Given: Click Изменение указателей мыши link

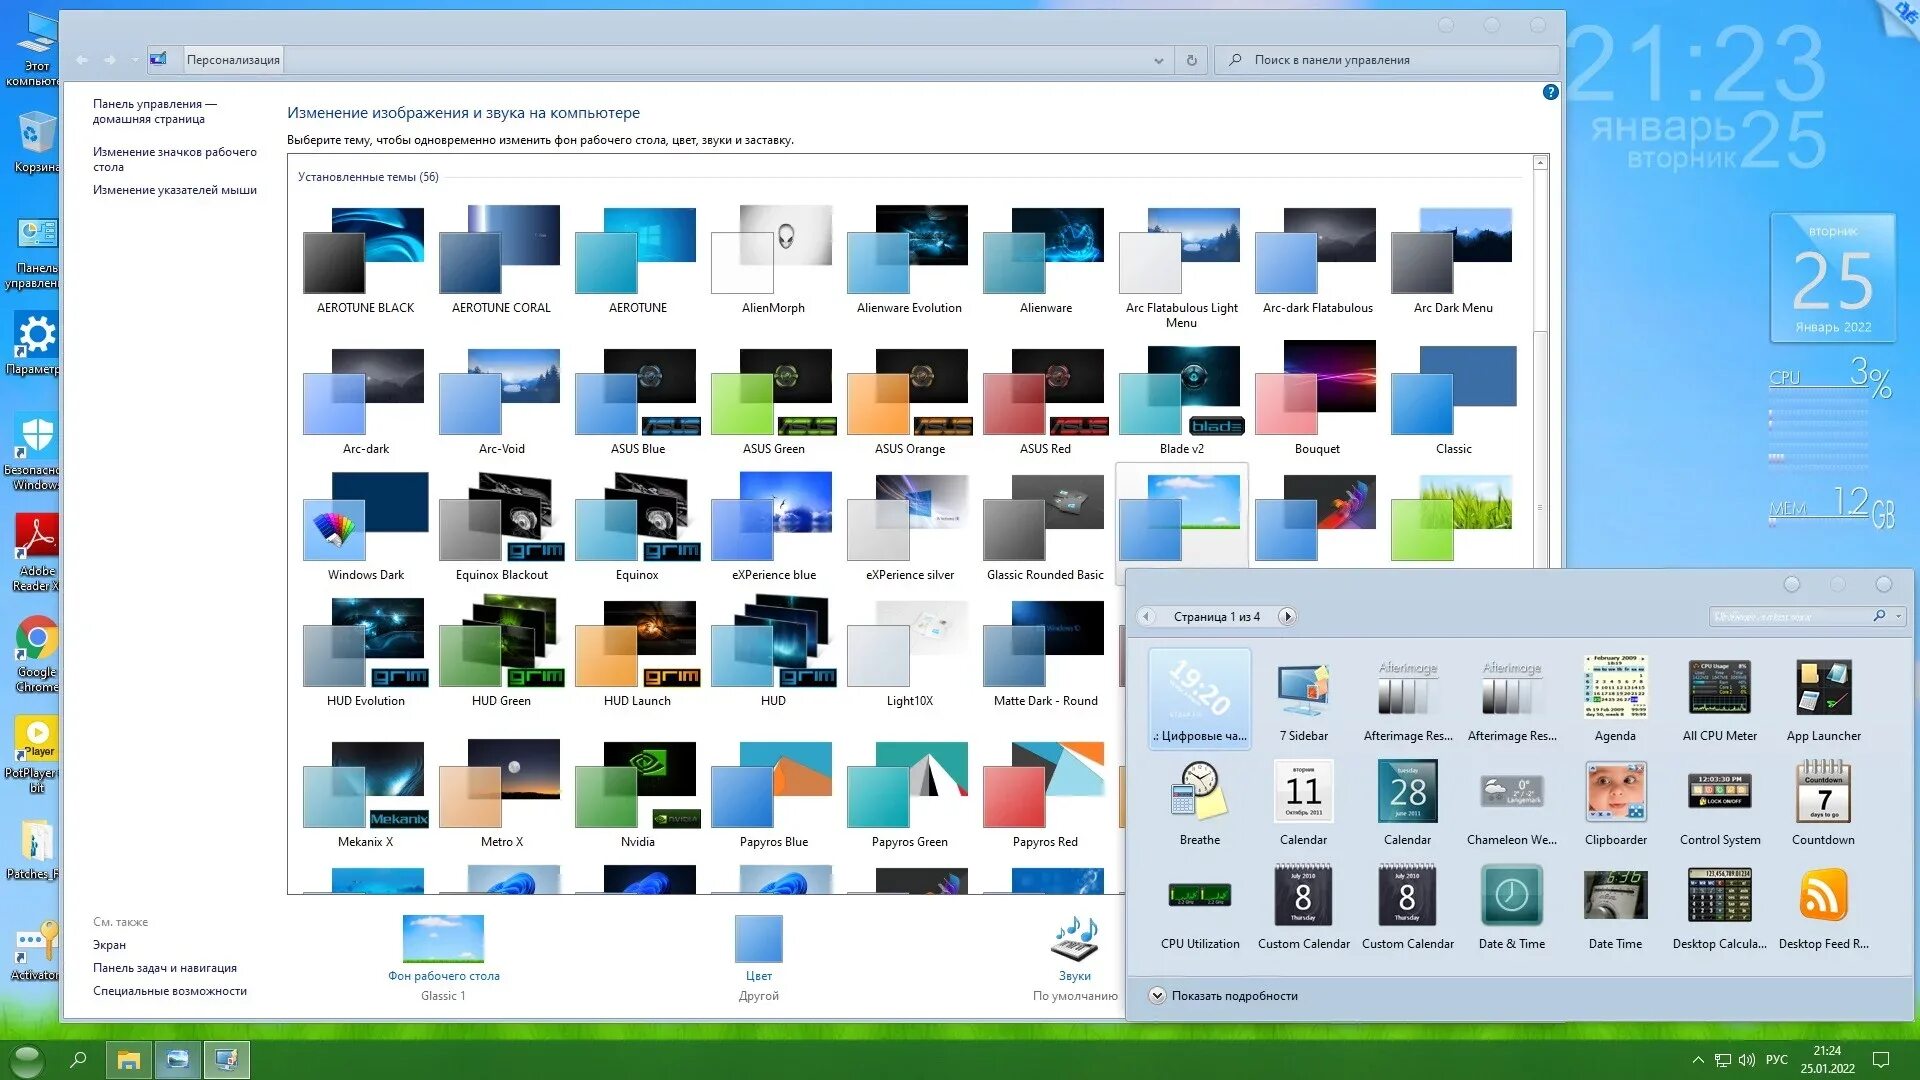Looking at the screenshot, I should (174, 190).
